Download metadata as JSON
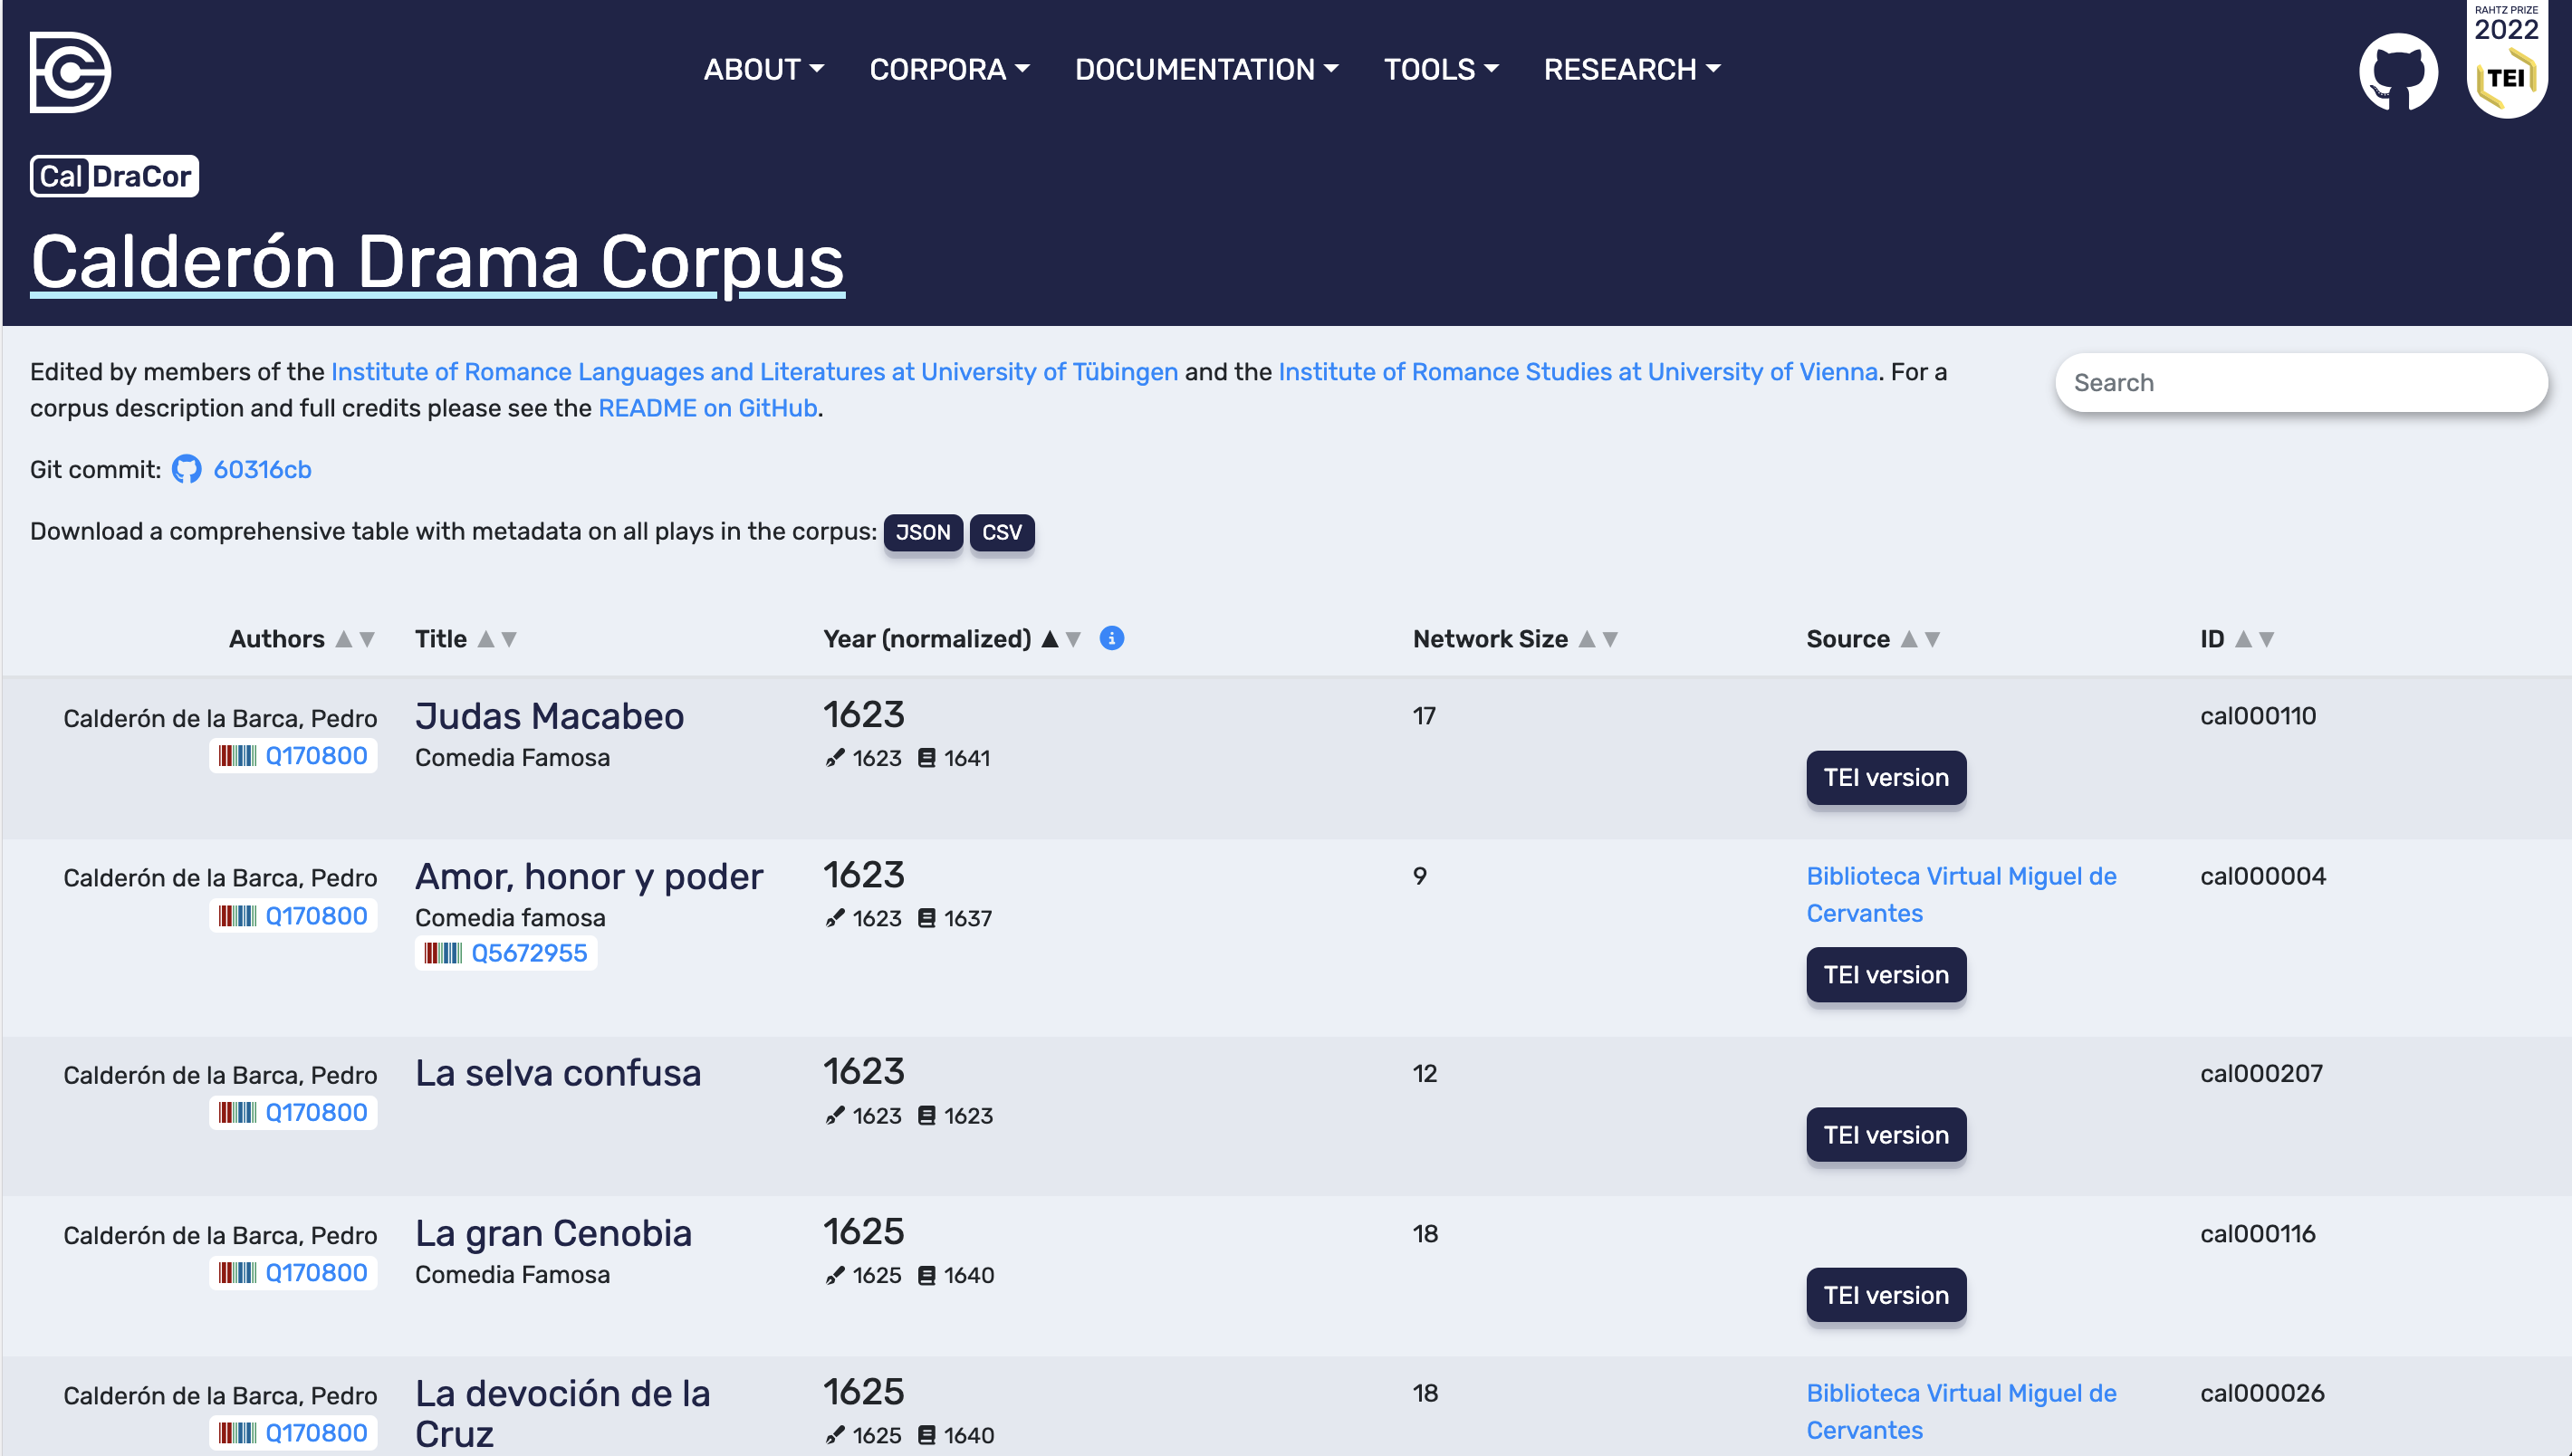 coord(922,532)
